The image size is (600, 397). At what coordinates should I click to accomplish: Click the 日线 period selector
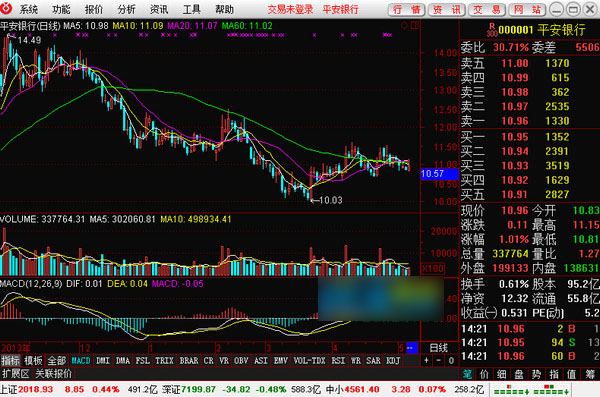(x=439, y=348)
